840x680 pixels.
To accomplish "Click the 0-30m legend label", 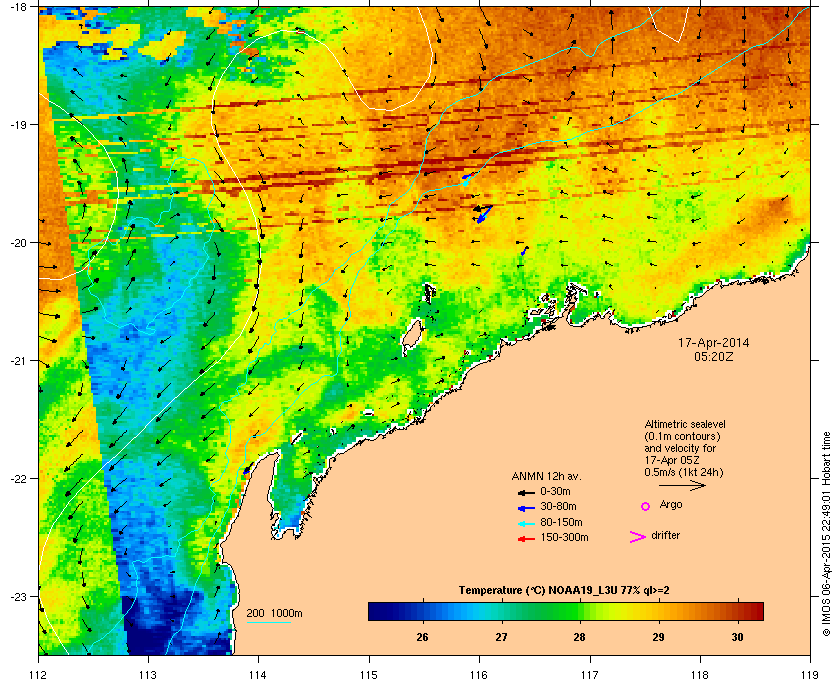I will tap(556, 491).
